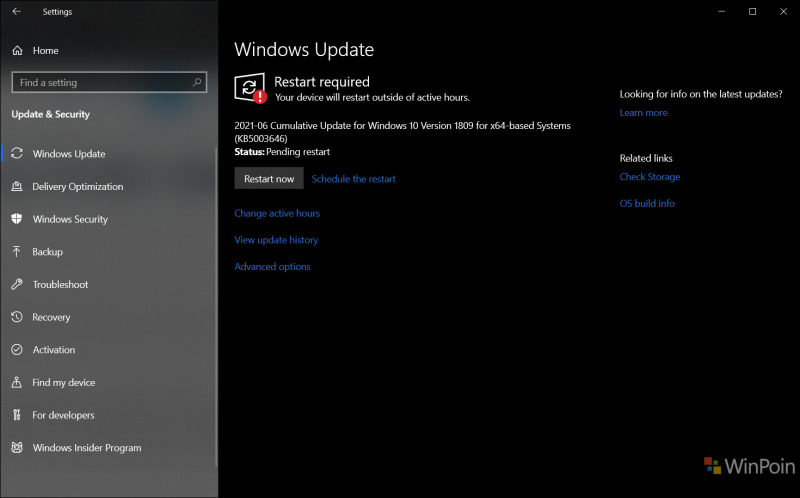800x498 pixels.
Task: Click Schedule the restart link
Action: coord(354,179)
